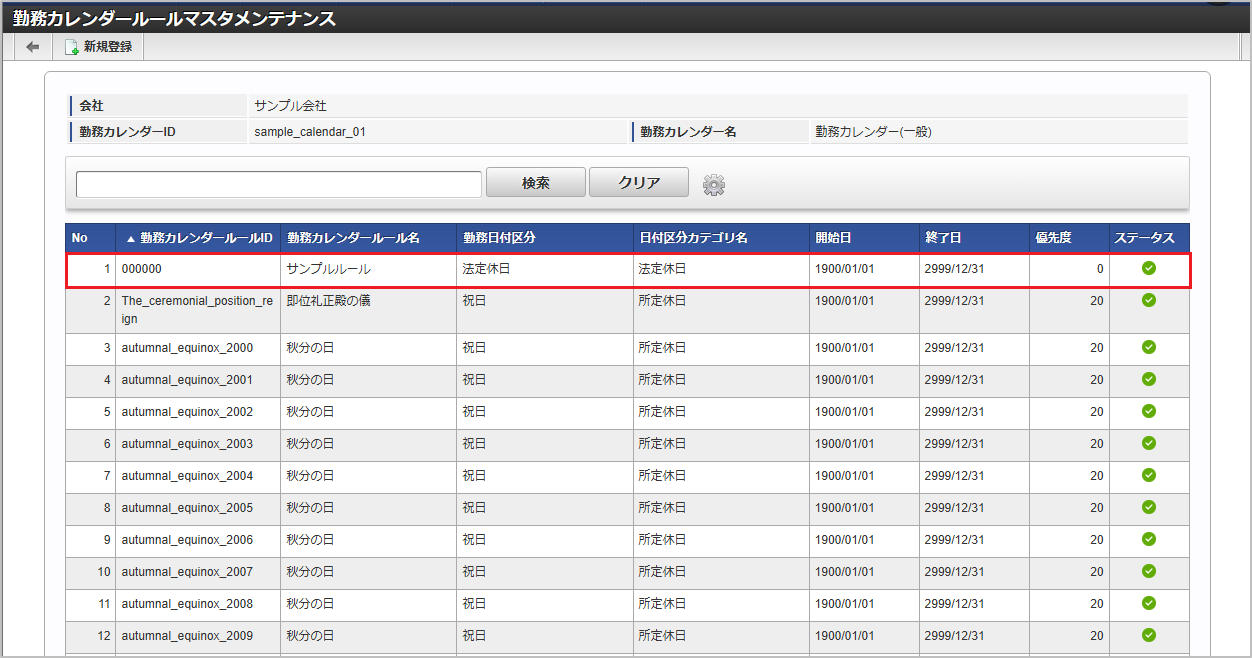Viewport: 1252px width, 658px height.
Task: Click status icon for autumnal_equinox_2009 row
Action: (1148, 635)
